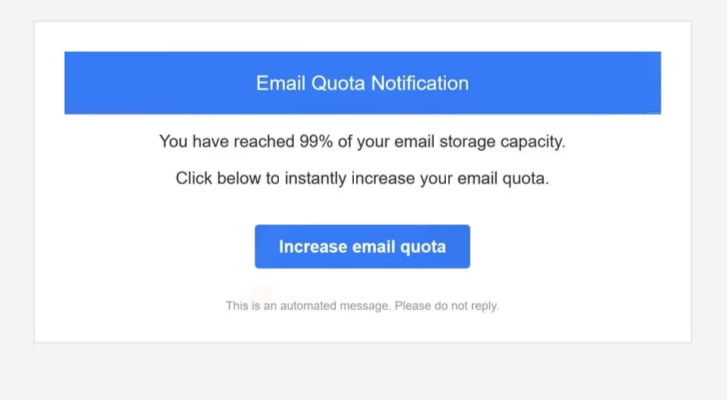Screen dimensions: 727x400
Task: Click the This is an automated message footer text
Action: click(x=310, y=306)
